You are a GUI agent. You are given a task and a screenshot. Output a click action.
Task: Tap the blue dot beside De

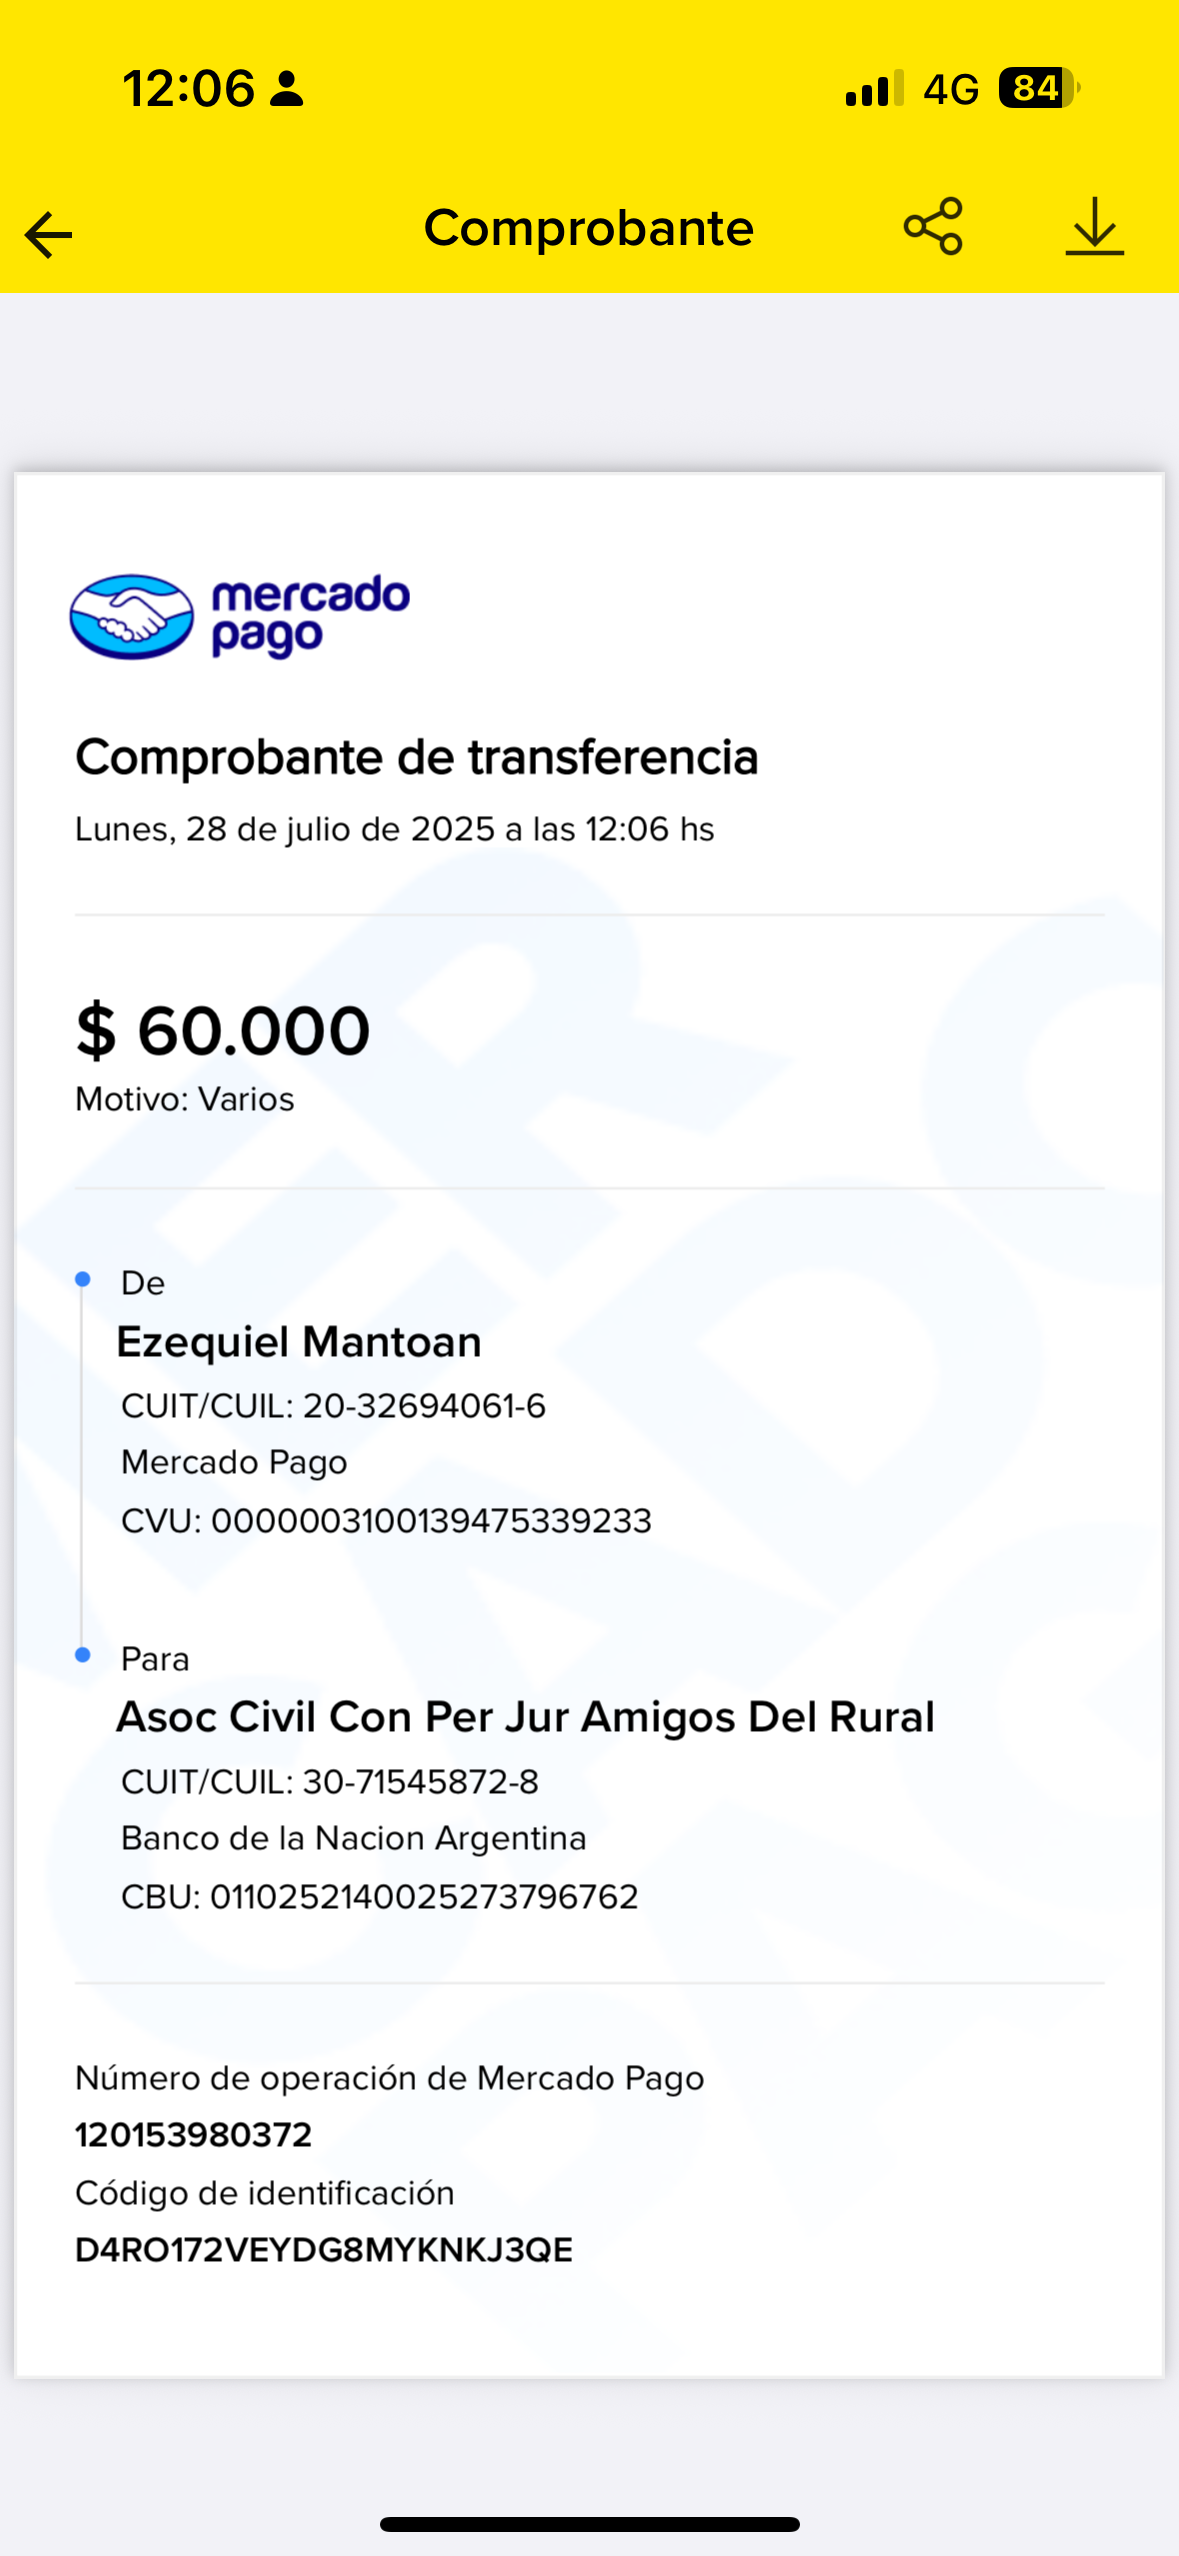pyautogui.click(x=83, y=1279)
